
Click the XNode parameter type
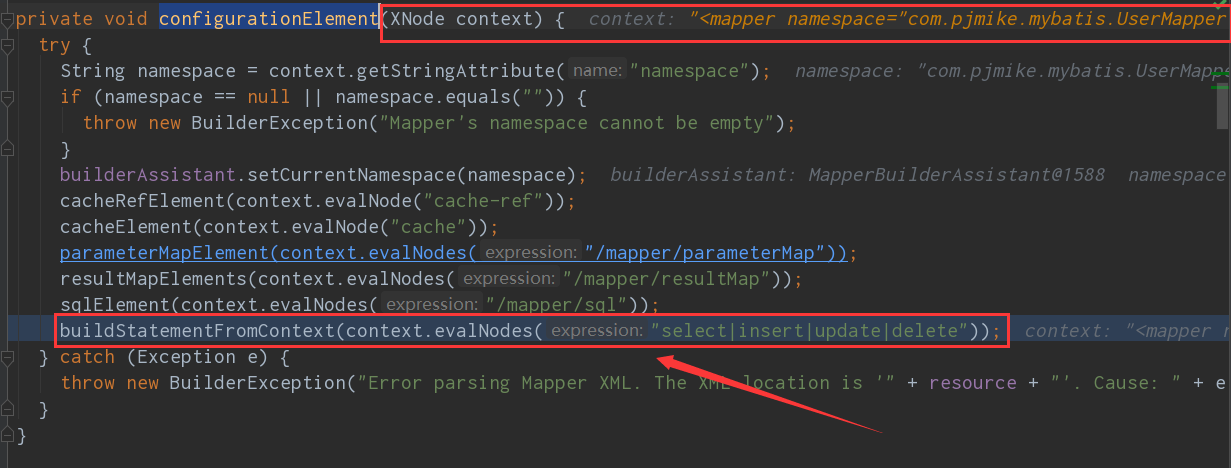pyautogui.click(x=416, y=19)
